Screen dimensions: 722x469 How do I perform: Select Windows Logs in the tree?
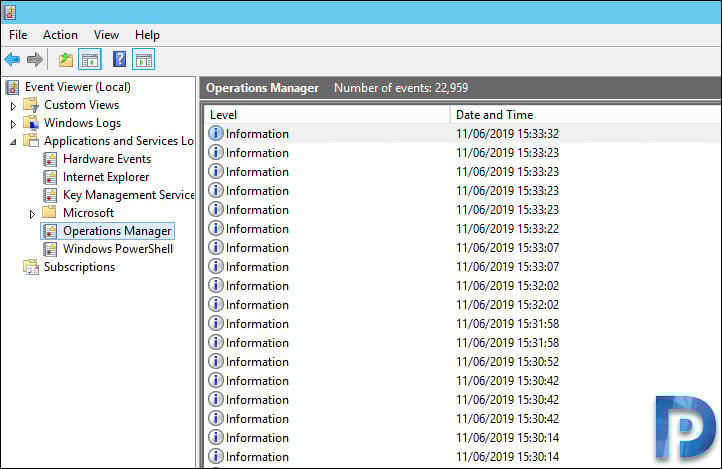tap(82, 123)
